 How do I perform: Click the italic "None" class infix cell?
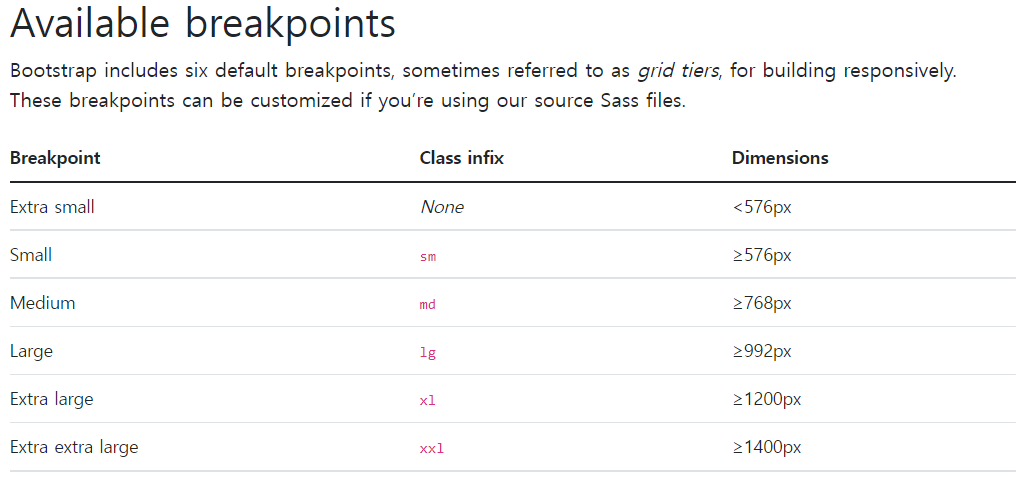coord(442,207)
